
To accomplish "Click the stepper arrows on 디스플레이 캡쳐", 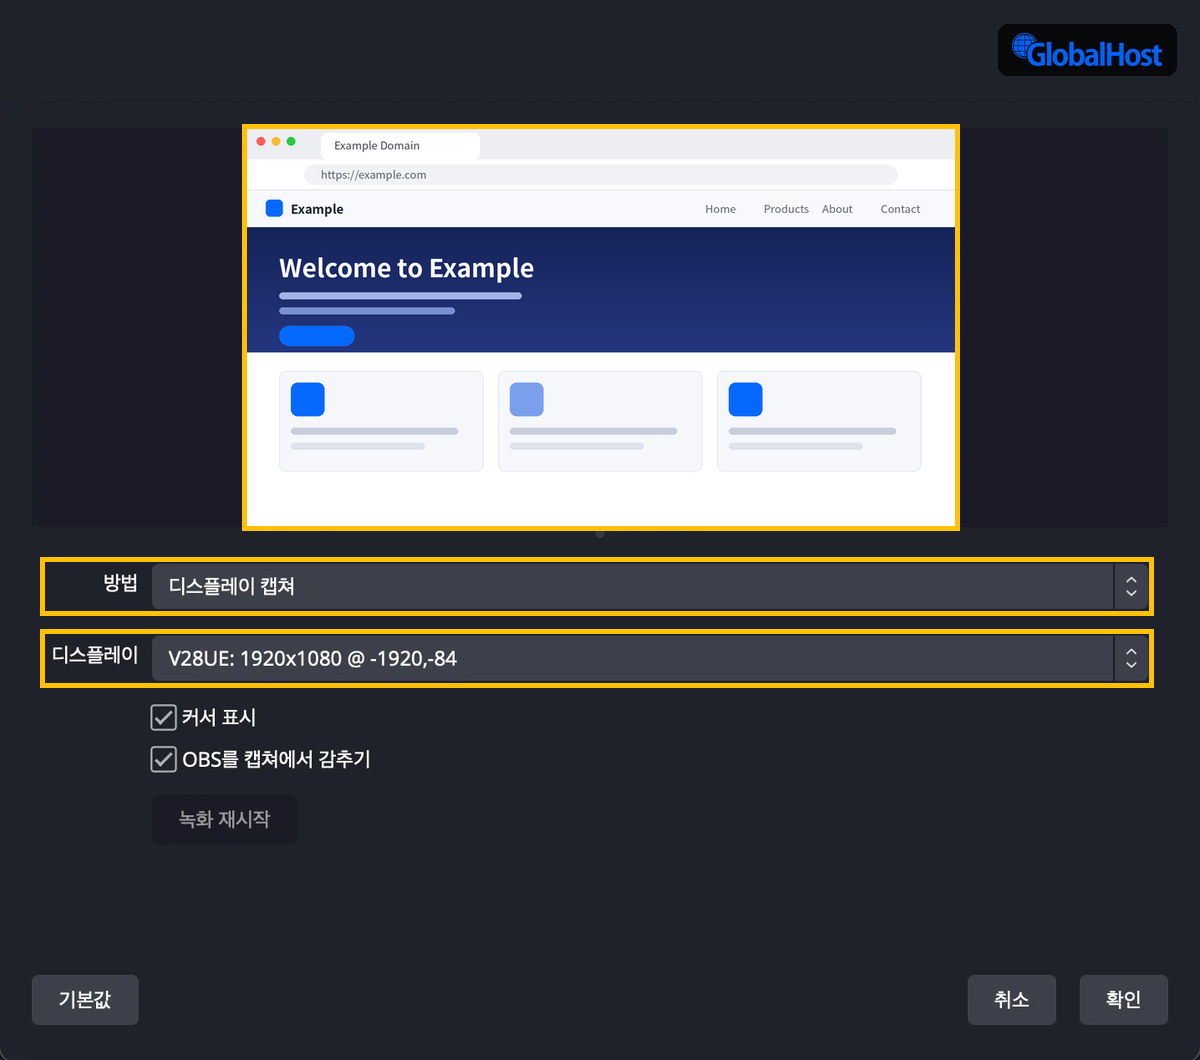I will point(1131,586).
